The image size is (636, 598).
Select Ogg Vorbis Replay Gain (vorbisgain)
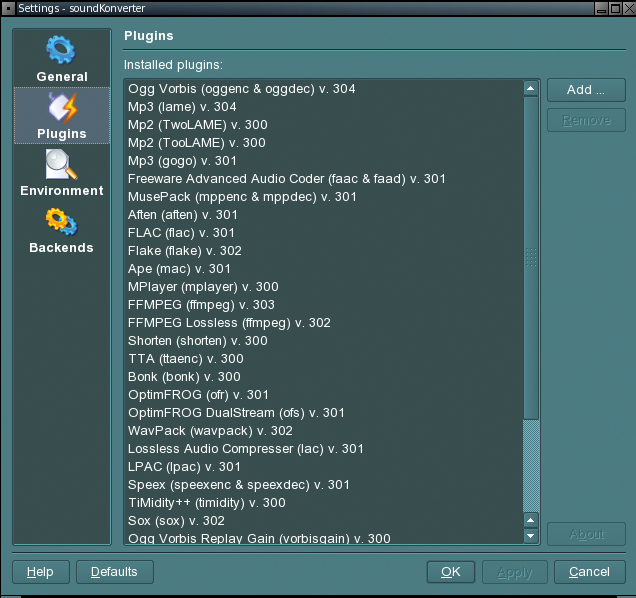[x=323, y=538]
